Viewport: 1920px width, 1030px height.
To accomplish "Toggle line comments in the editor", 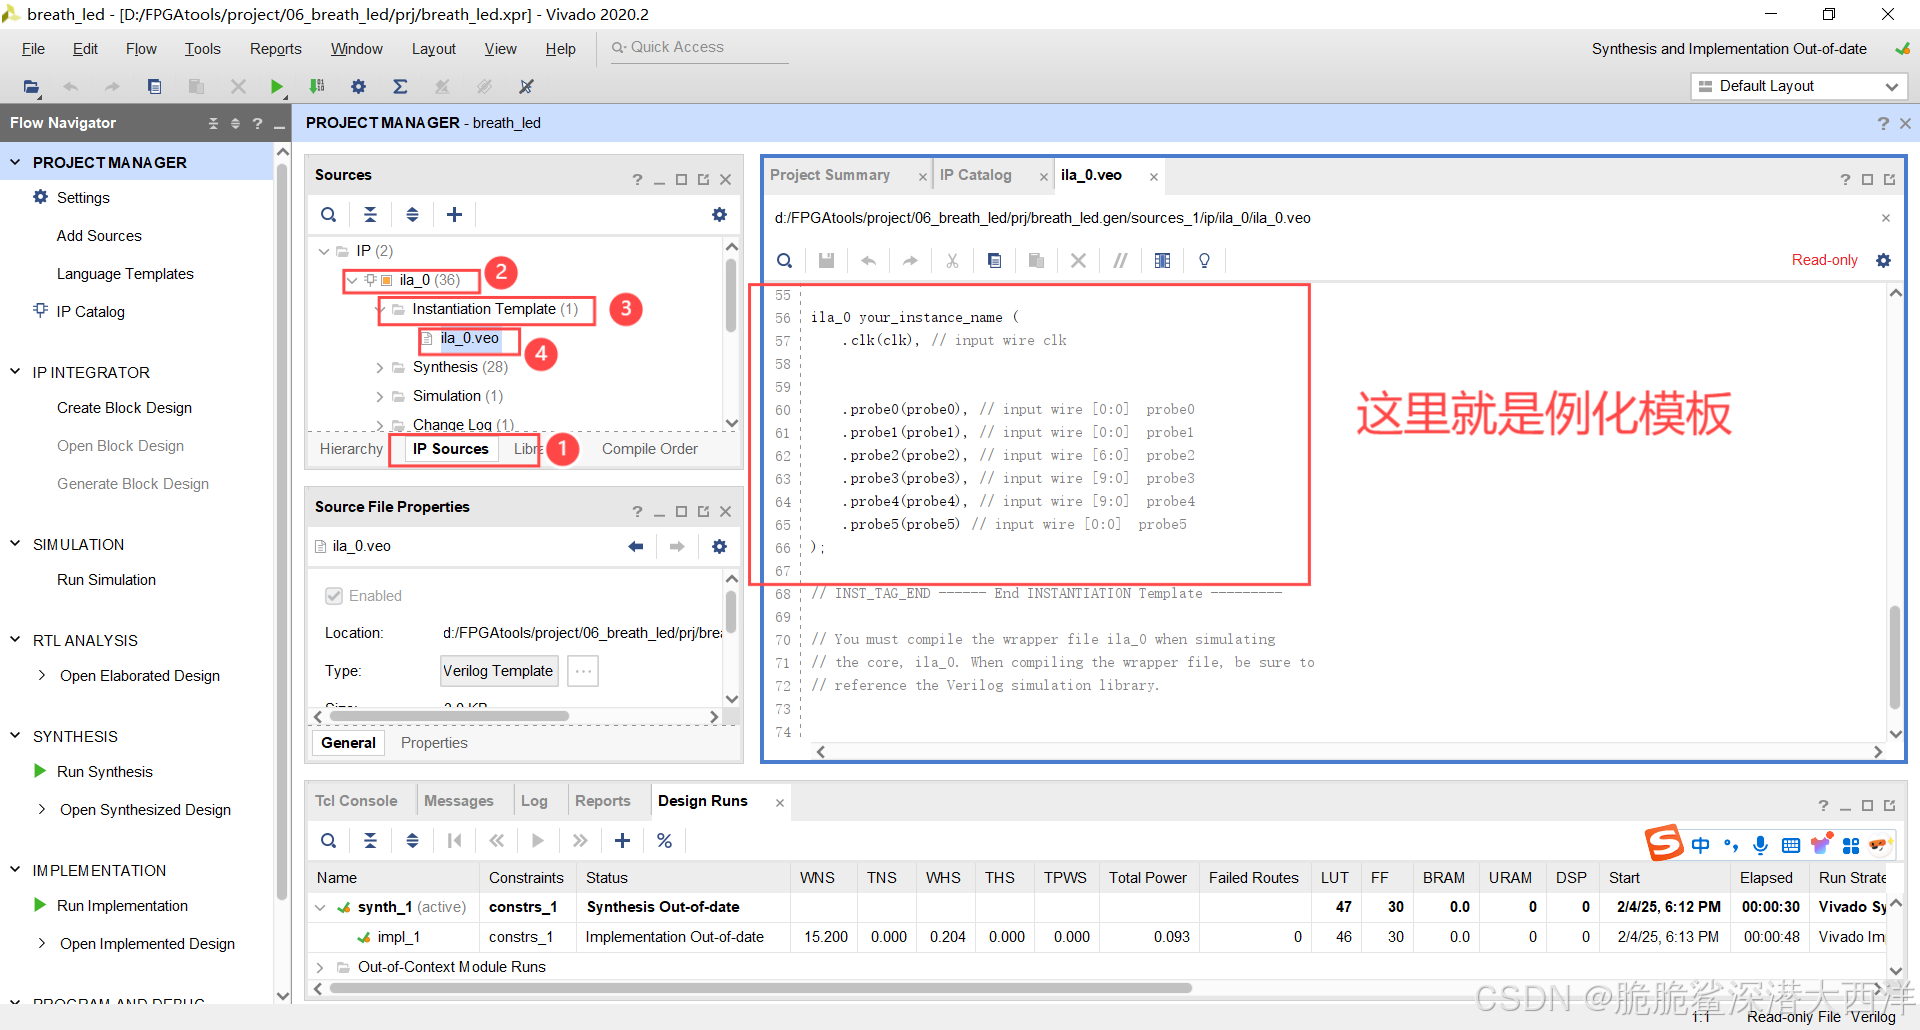I will (1120, 261).
